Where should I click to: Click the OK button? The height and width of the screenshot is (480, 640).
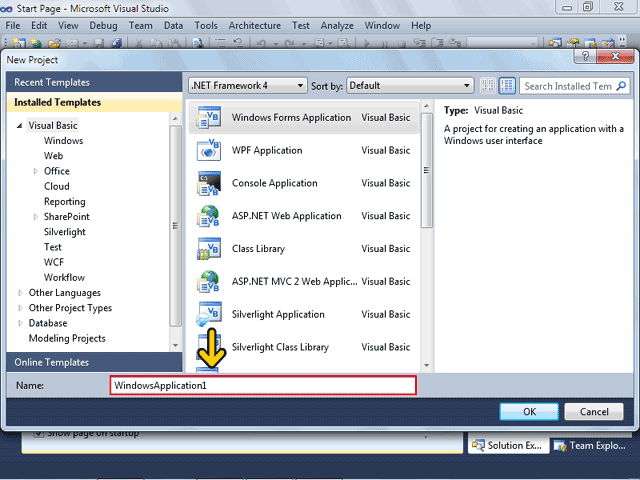pos(529,411)
